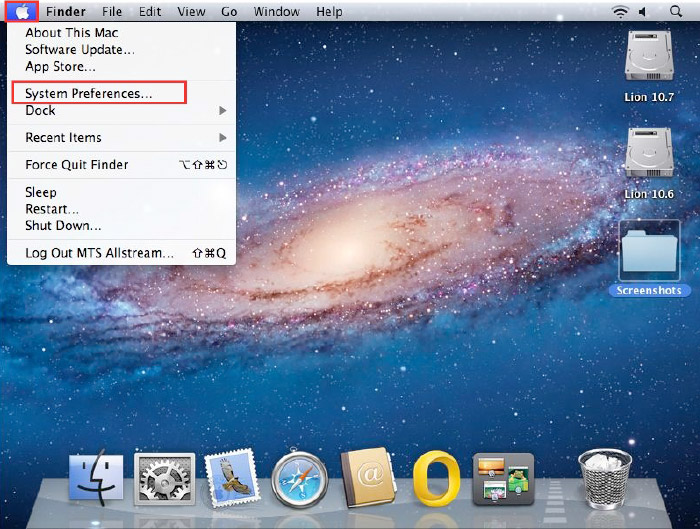
Task: Open the Finder menu
Action: click(66, 12)
